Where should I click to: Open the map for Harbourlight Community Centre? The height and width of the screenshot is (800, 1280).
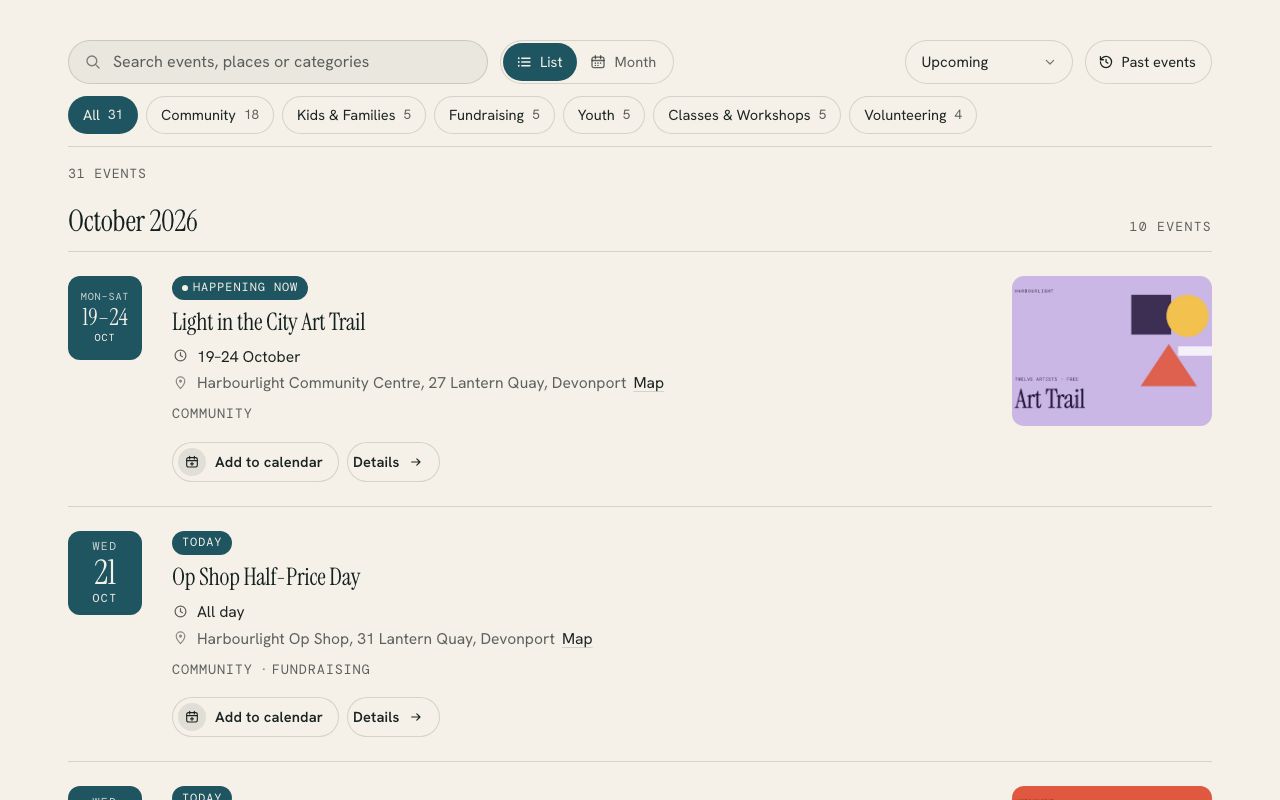tap(649, 383)
